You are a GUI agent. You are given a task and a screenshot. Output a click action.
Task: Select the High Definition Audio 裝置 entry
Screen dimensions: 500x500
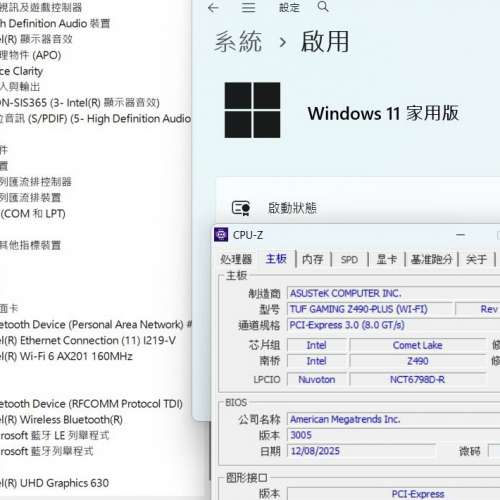point(55,23)
